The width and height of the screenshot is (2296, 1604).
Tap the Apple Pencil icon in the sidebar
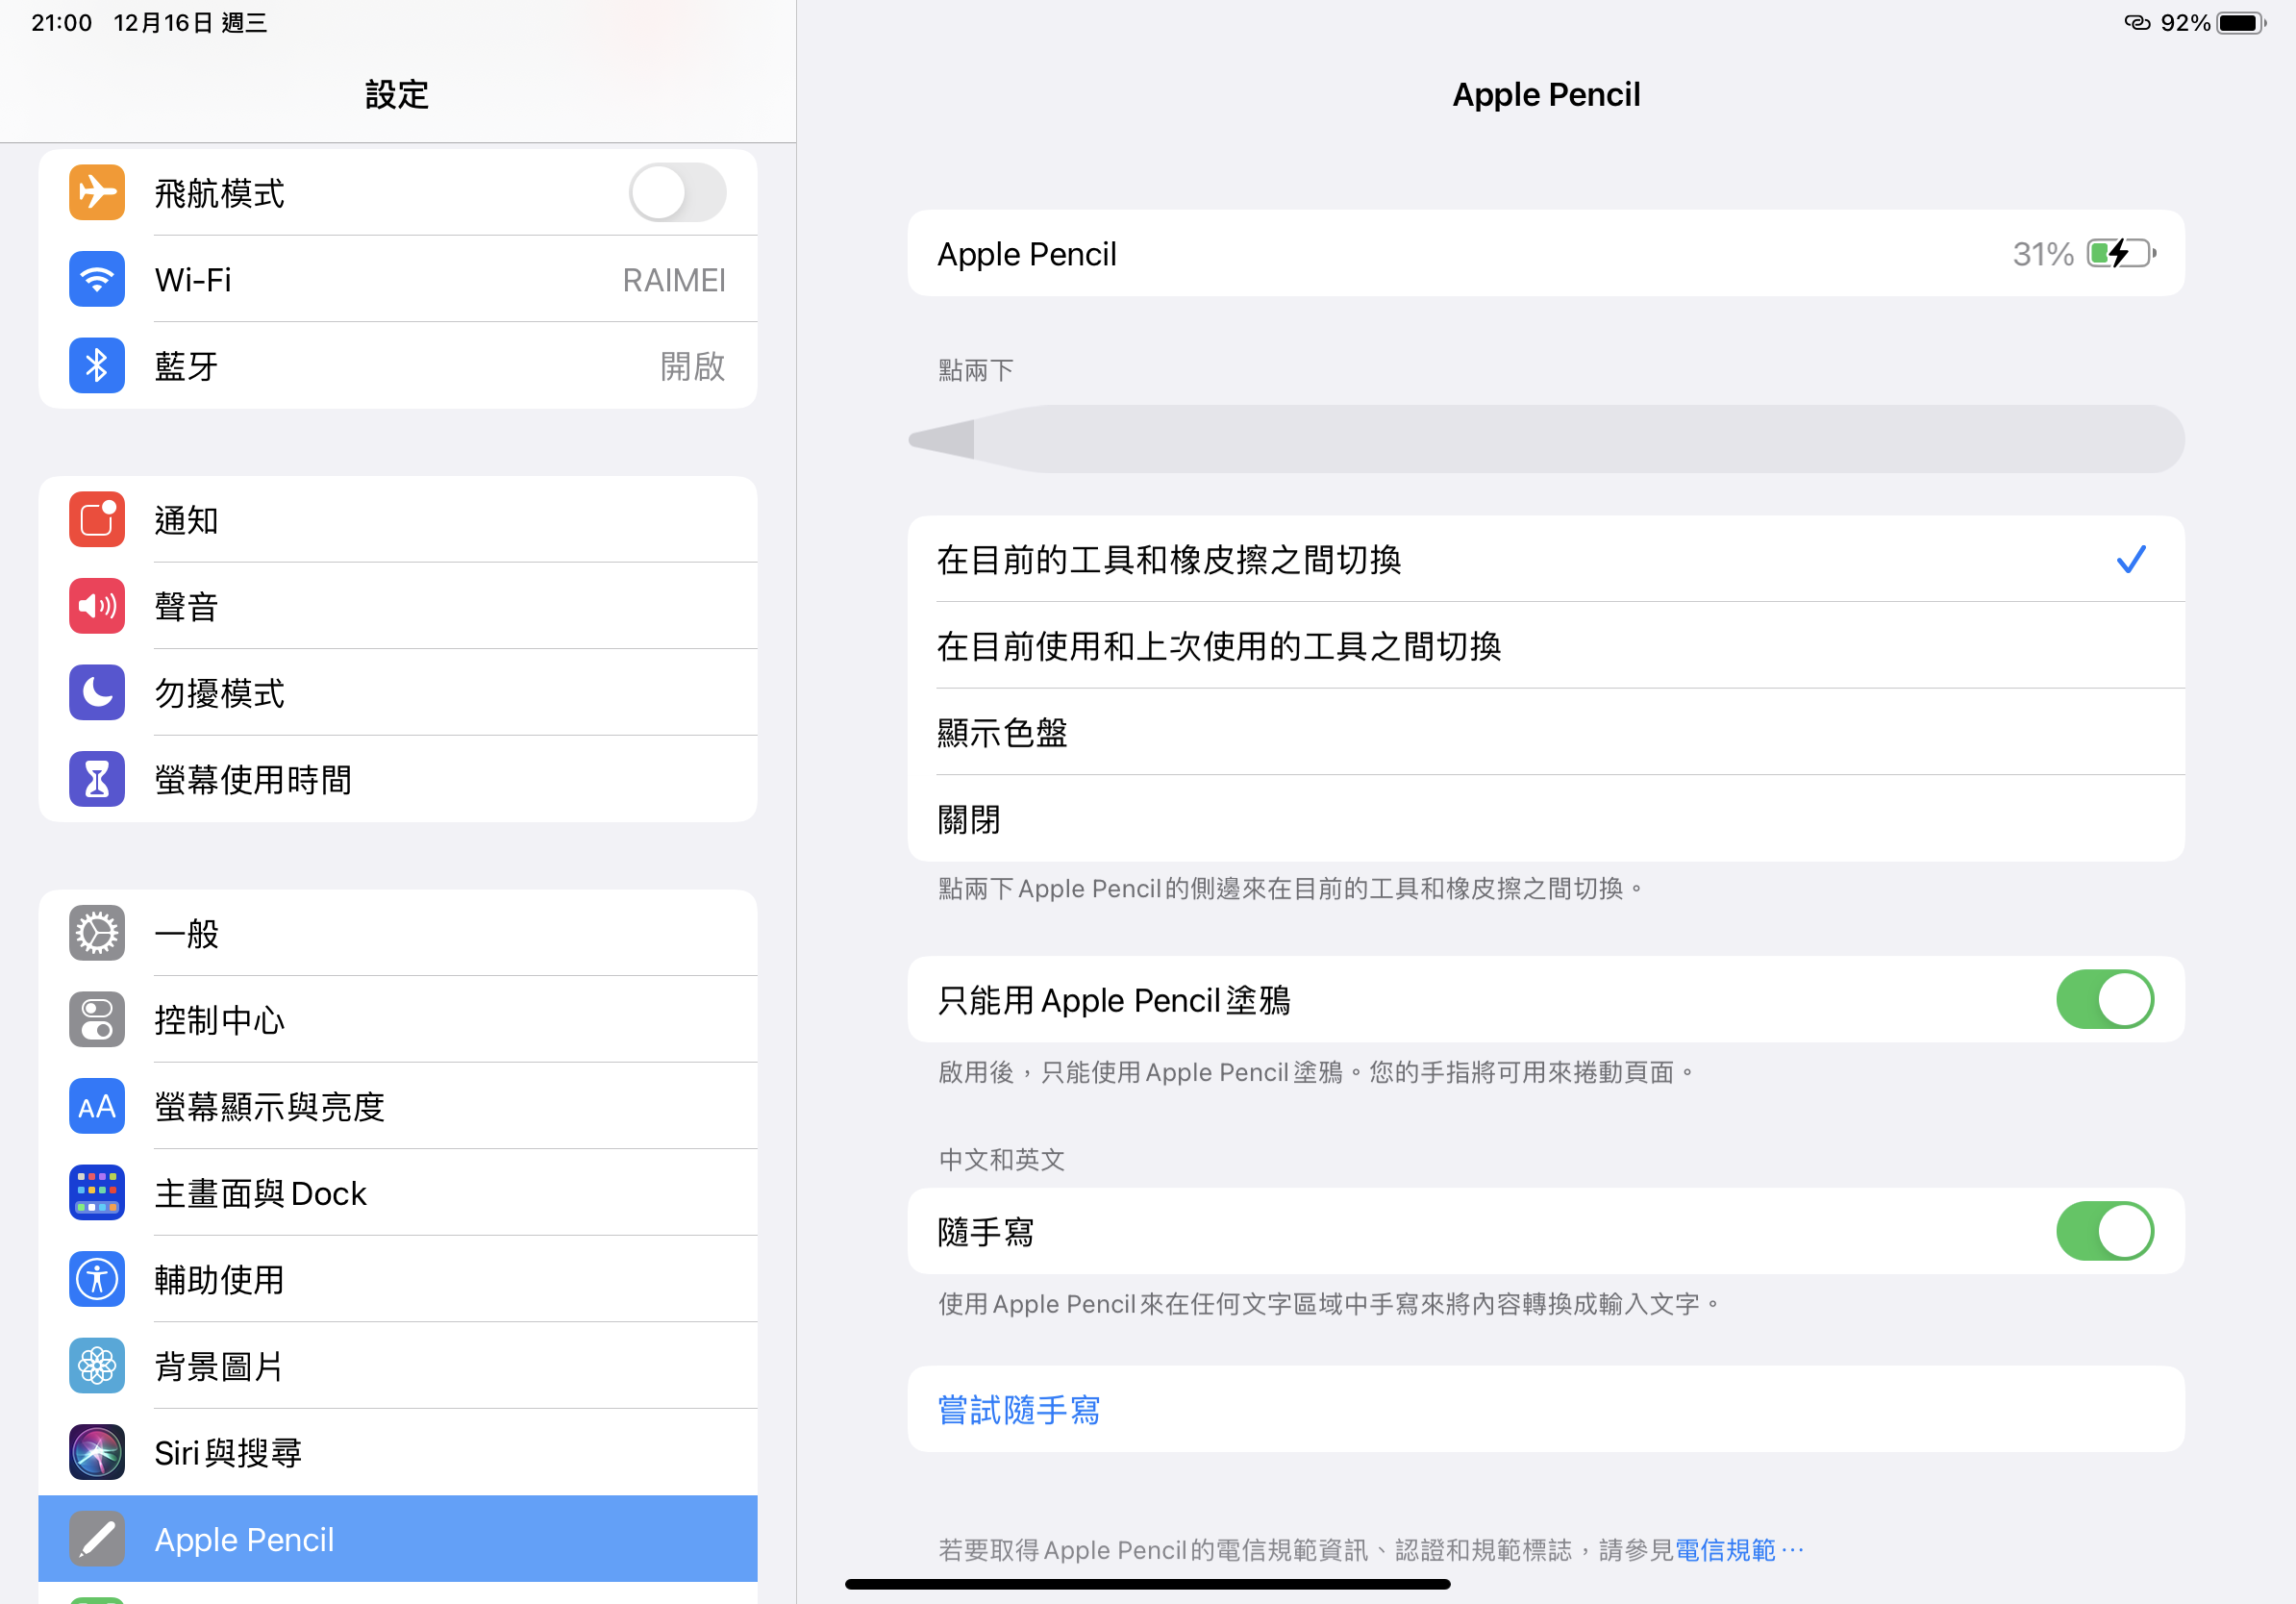pyautogui.click(x=97, y=1539)
